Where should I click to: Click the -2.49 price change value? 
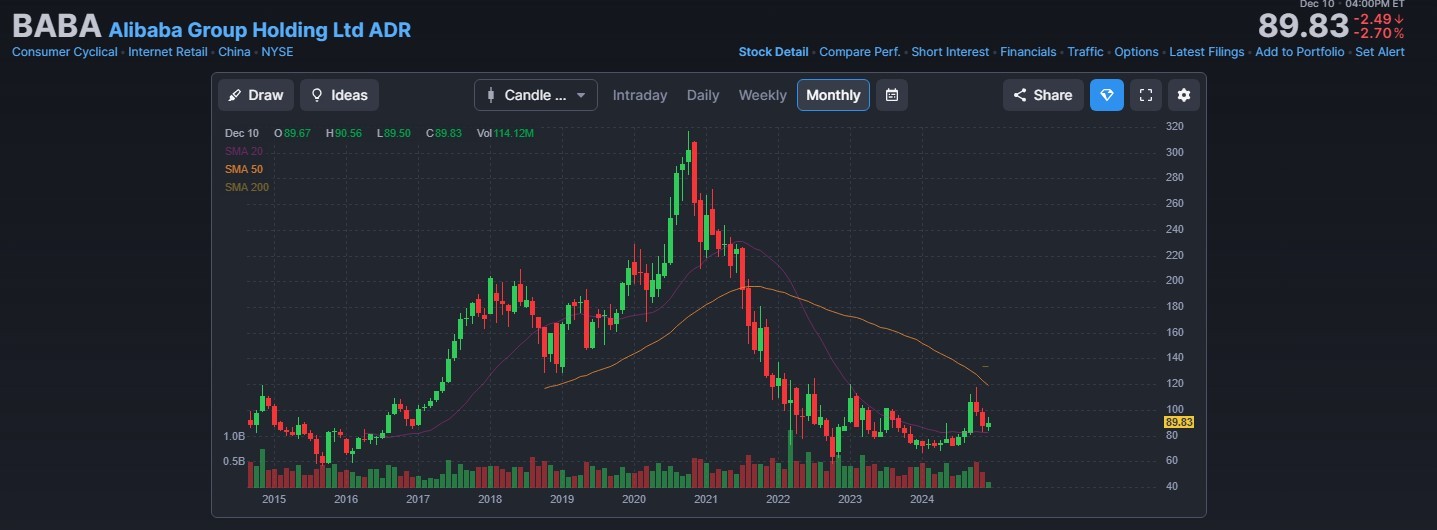(x=1379, y=19)
